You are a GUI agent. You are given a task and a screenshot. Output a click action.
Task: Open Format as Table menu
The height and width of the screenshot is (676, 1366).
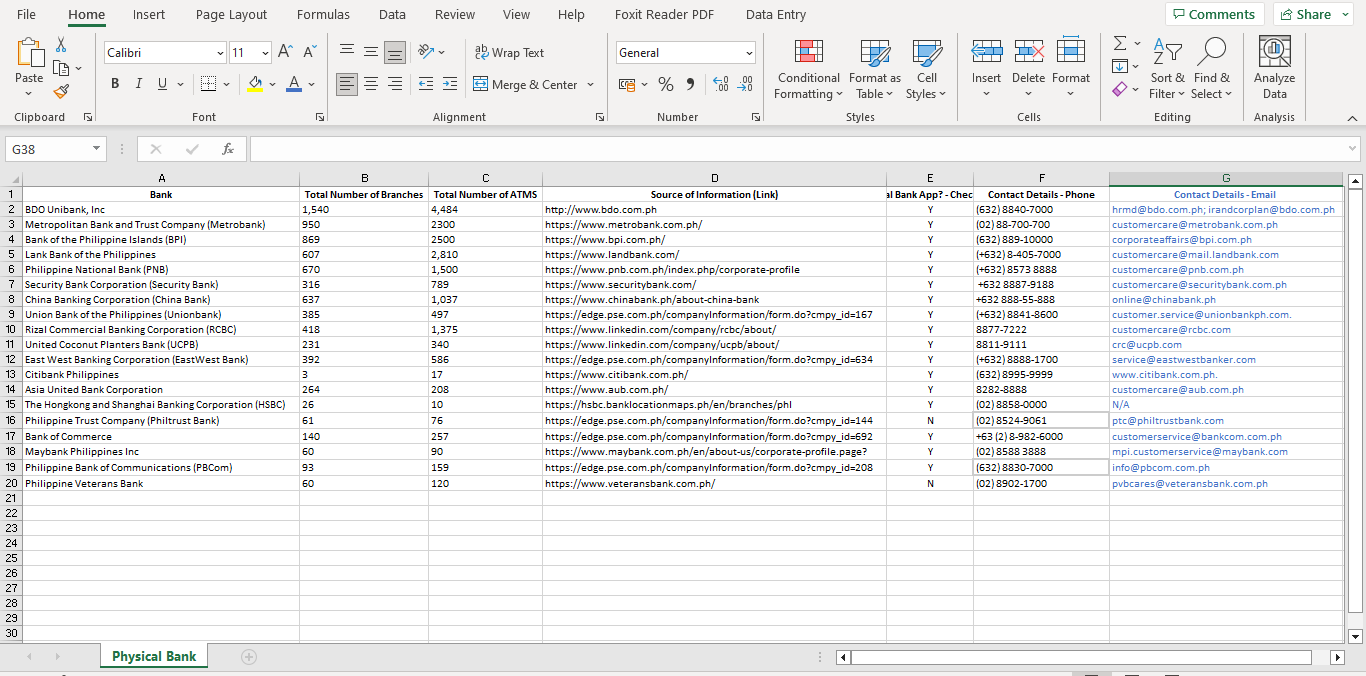pyautogui.click(x=875, y=69)
